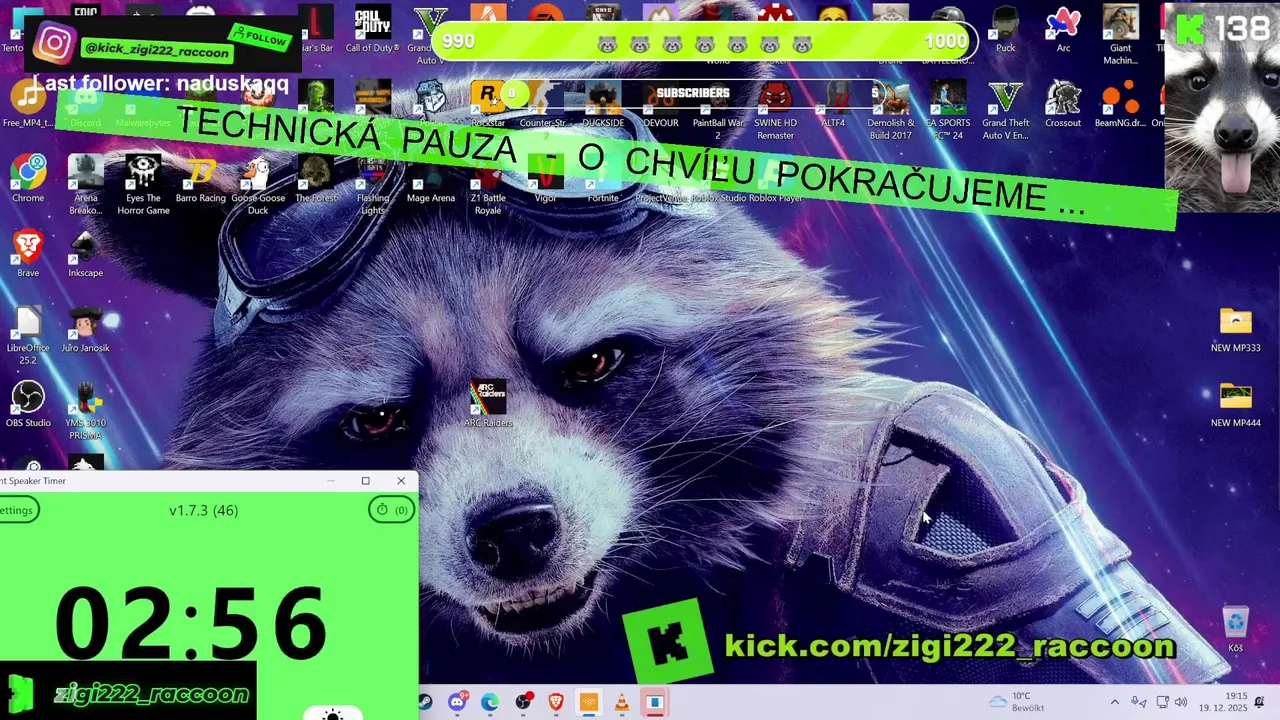Select the Arena Breako... desktop shortcut
Viewport: 1280px width, 720px height.
pyautogui.click(x=86, y=185)
